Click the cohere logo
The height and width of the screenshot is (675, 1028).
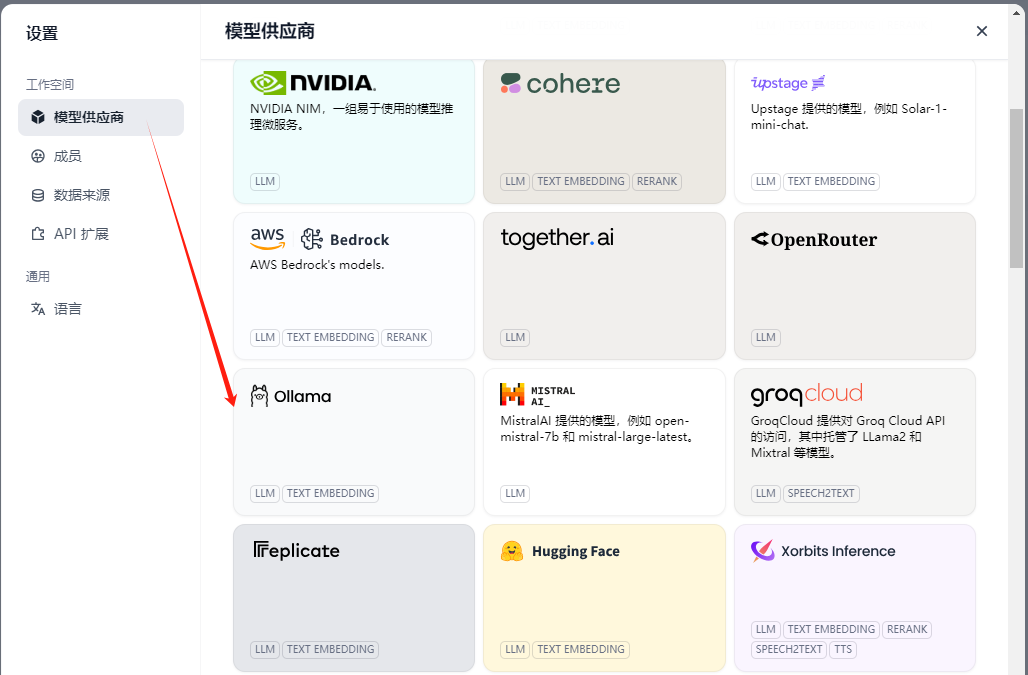coord(560,83)
